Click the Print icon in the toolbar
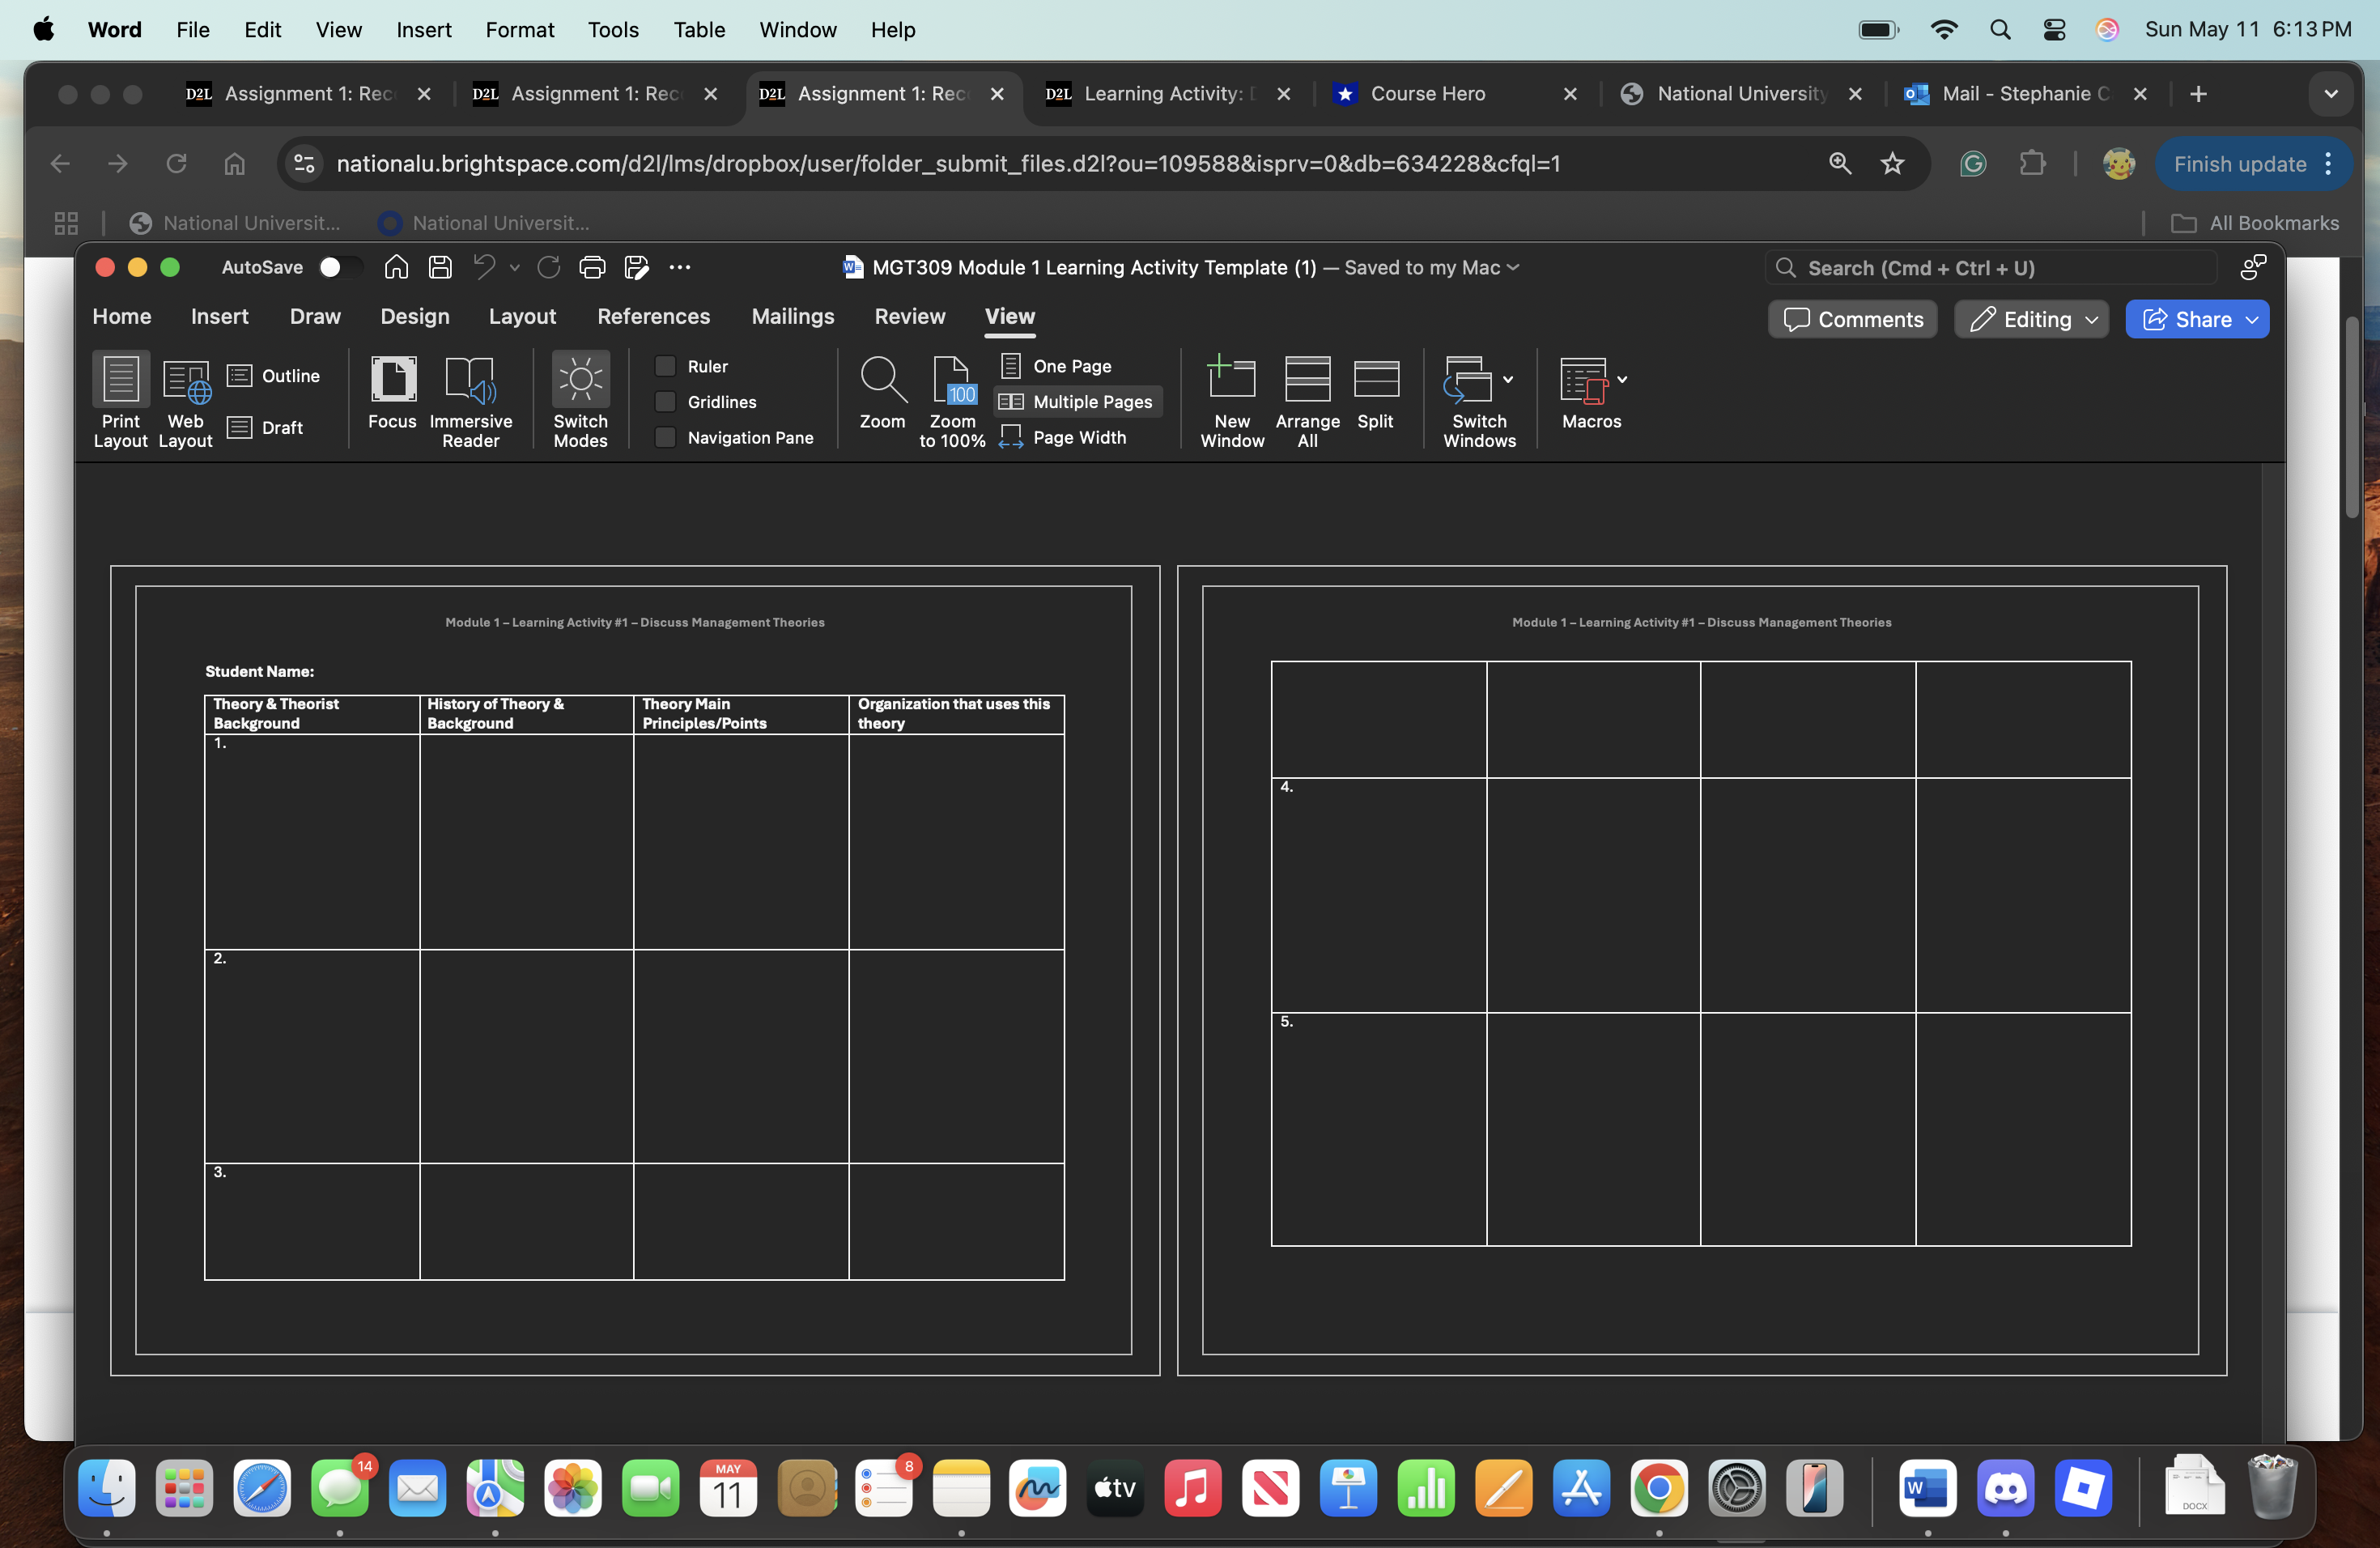2380x1548 pixels. [592, 267]
